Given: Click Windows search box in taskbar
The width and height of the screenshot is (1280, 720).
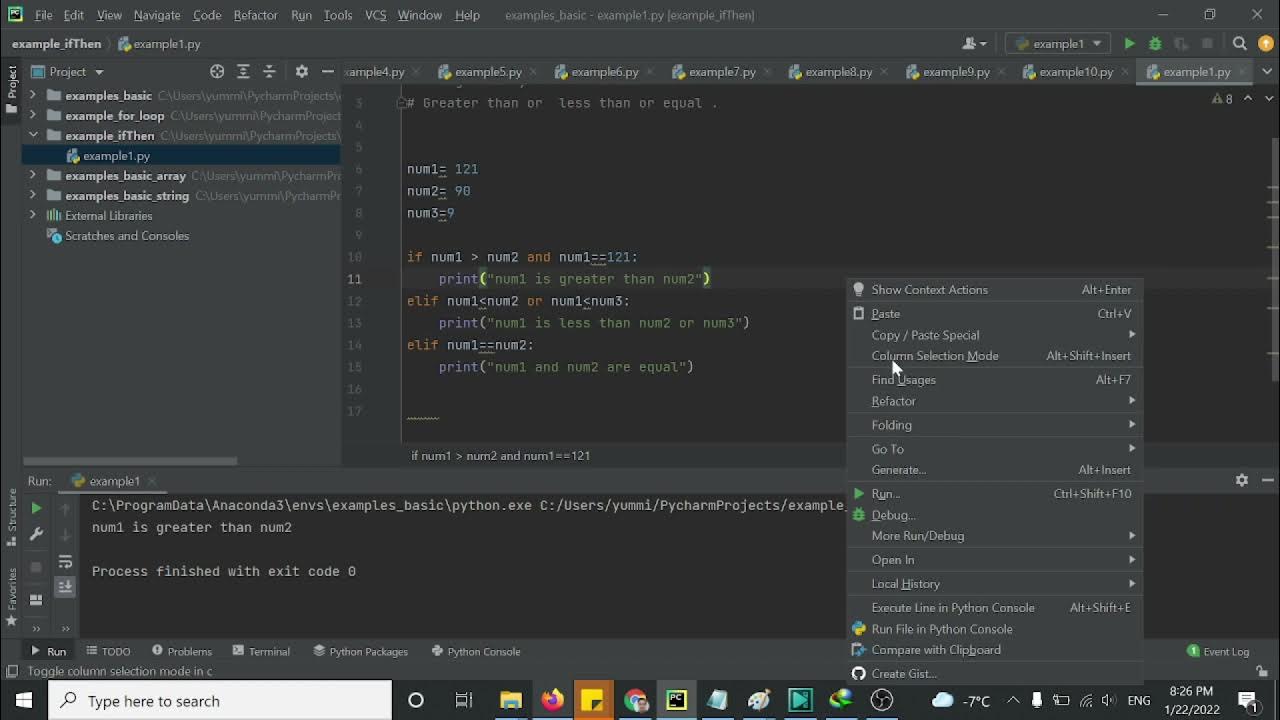Looking at the screenshot, I should click(x=220, y=700).
